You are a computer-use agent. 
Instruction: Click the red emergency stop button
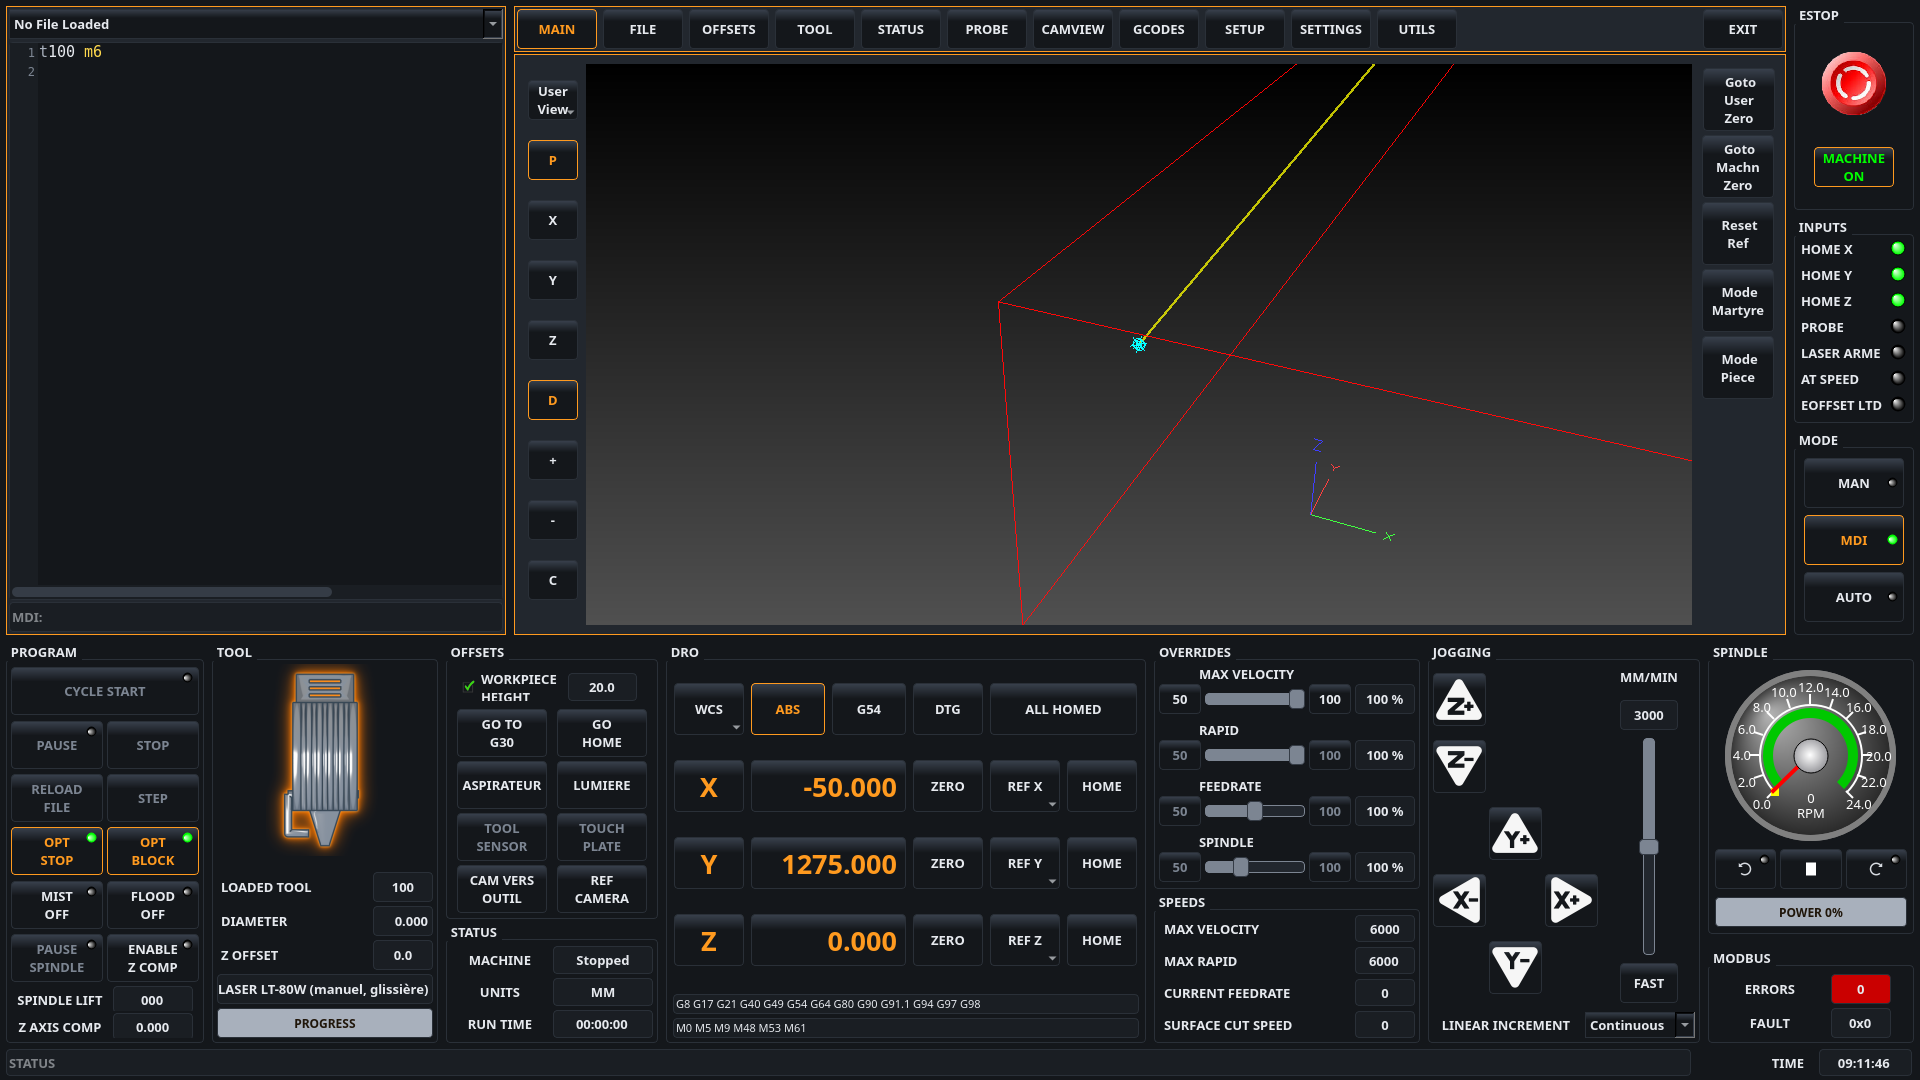pos(1853,84)
